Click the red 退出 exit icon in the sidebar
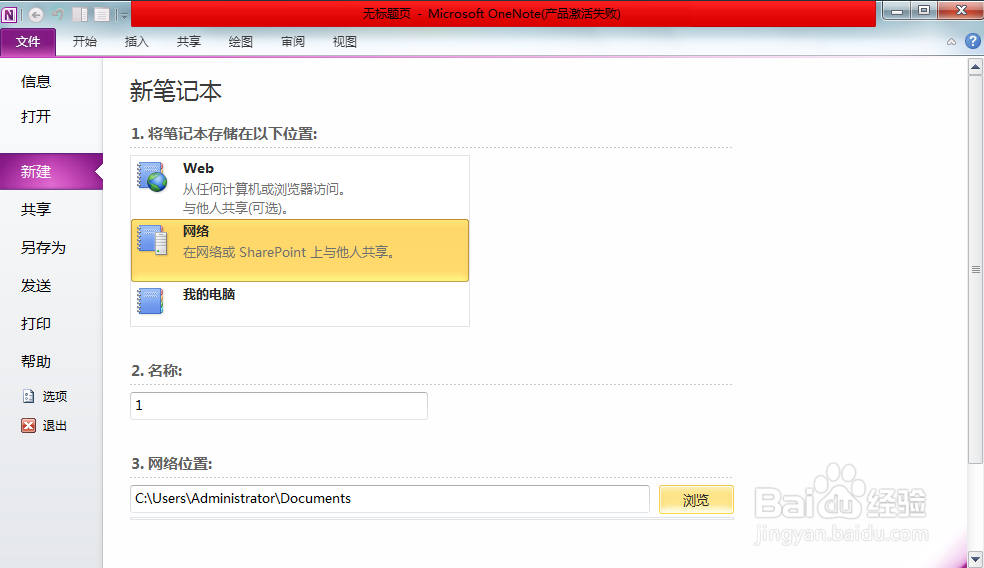984x568 pixels. (x=28, y=426)
